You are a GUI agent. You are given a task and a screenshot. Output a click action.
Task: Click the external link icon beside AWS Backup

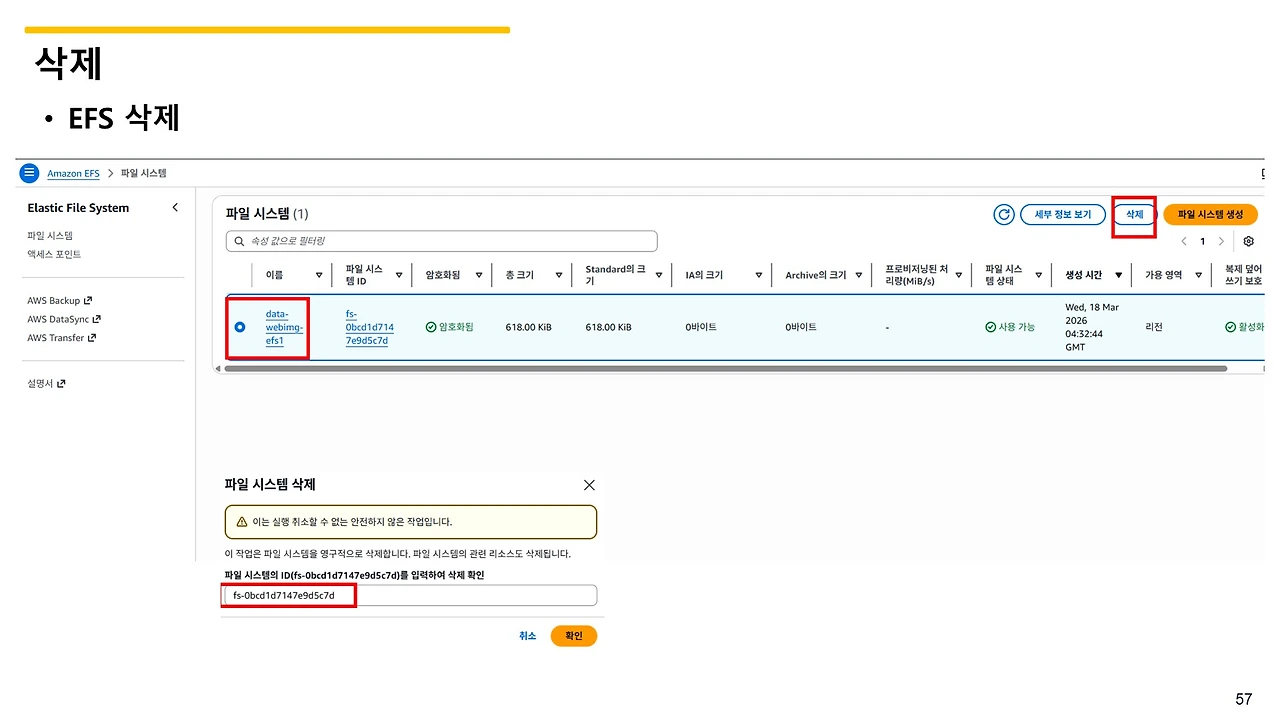coord(88,300)
